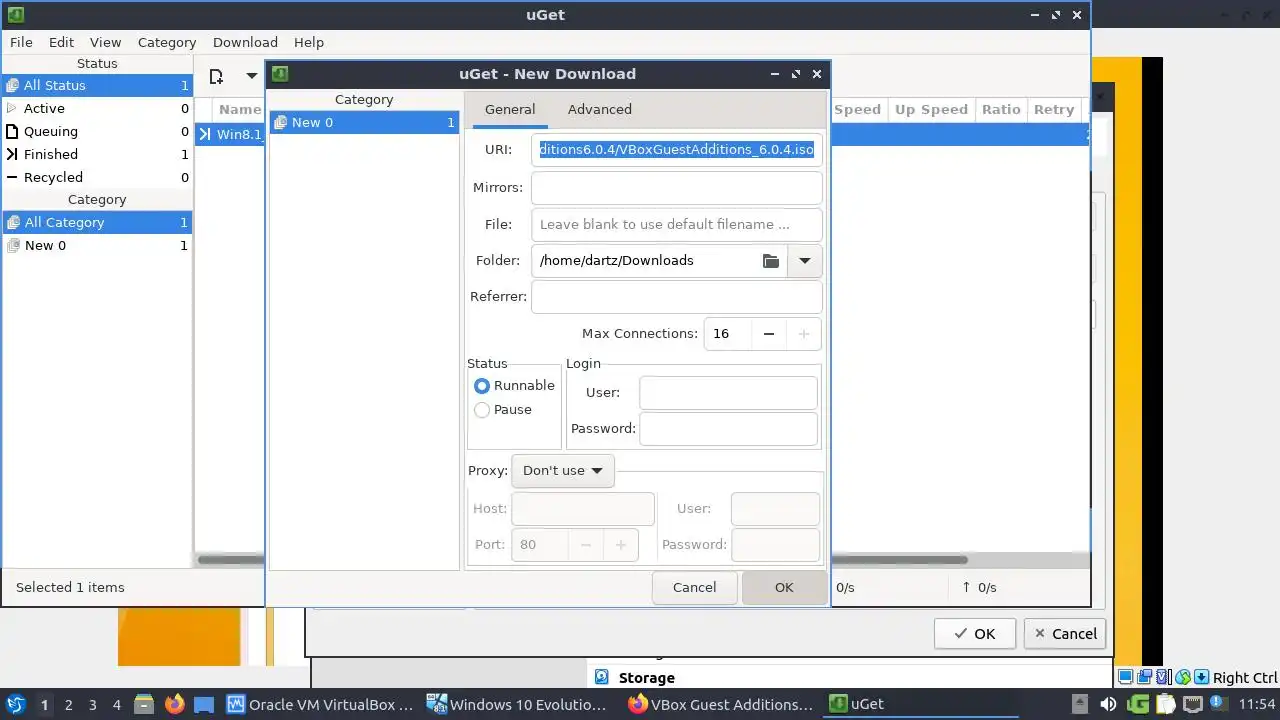Click the Retry column header

1054,110
